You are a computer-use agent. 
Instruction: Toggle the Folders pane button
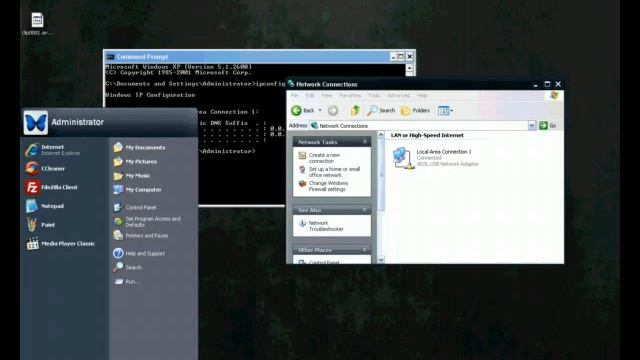point(415,111)
